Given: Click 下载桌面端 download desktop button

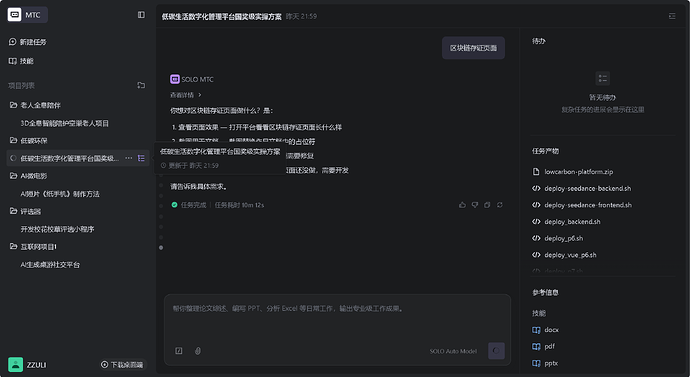Looking at the screenshot, I should pyautogui.click(x=122, y=365).
